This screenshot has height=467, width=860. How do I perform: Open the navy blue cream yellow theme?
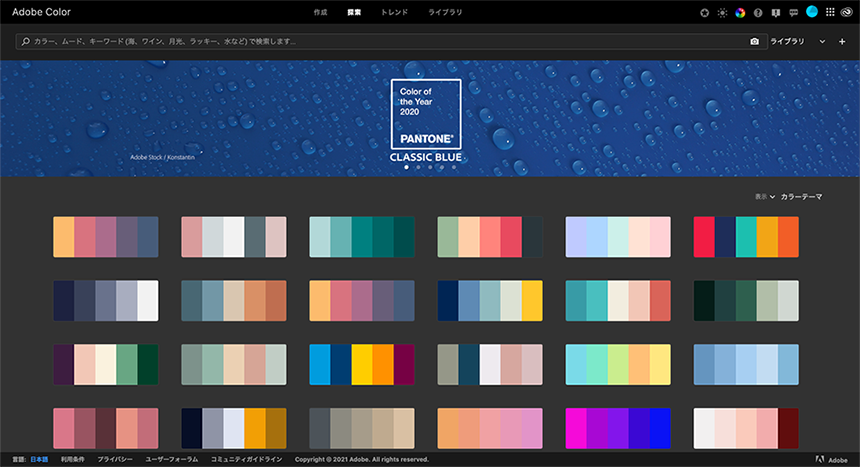pyautogui.click(x=490, y=301)
